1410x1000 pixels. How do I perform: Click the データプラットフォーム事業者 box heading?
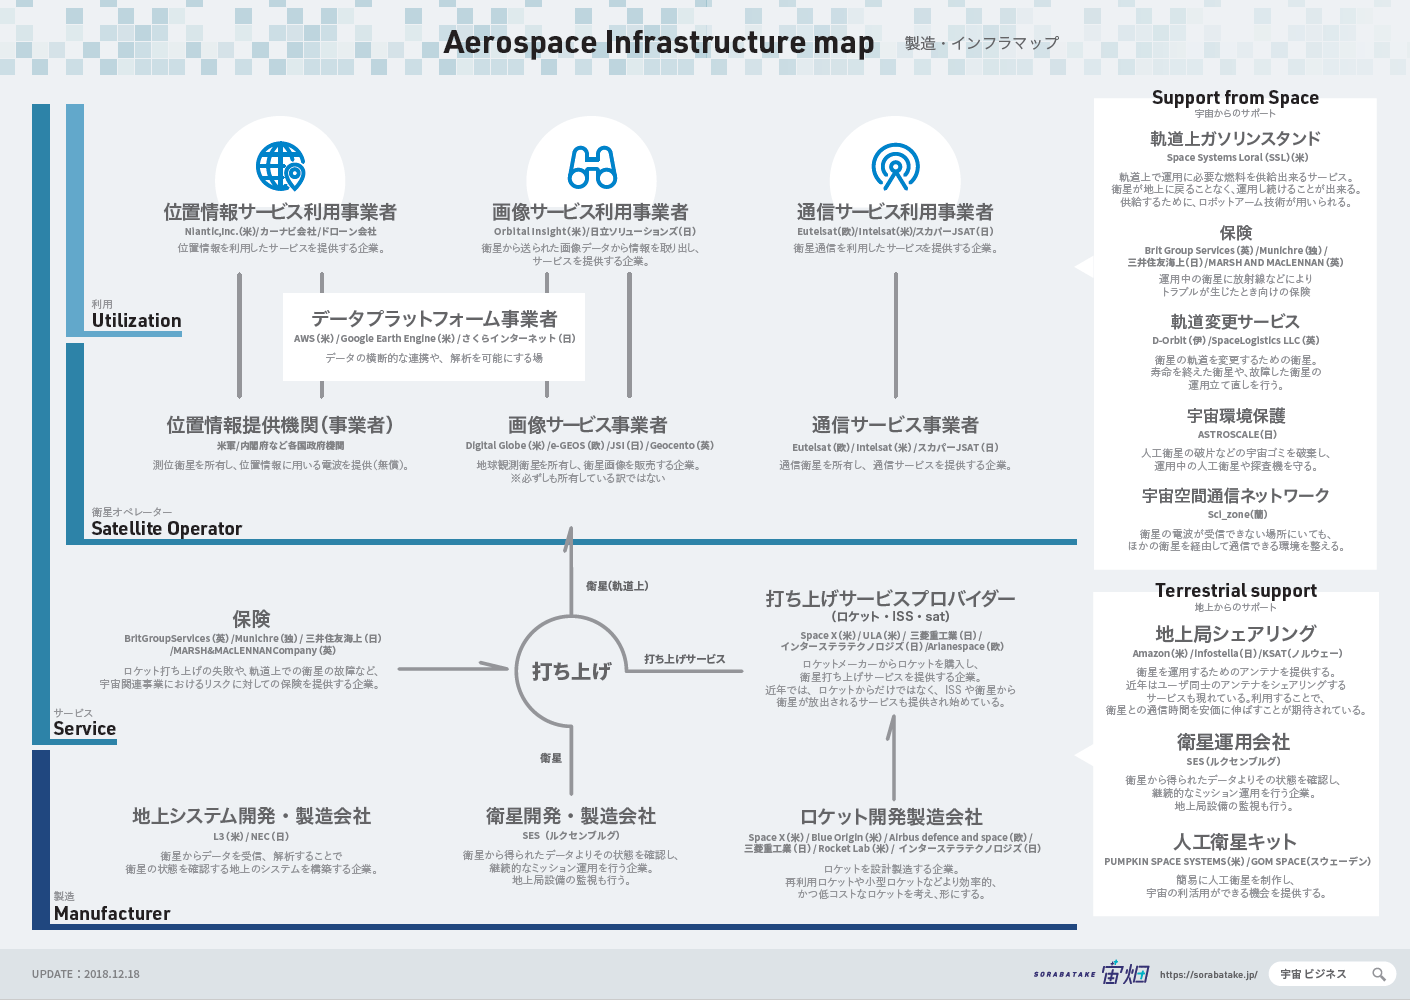click(434, 319)
